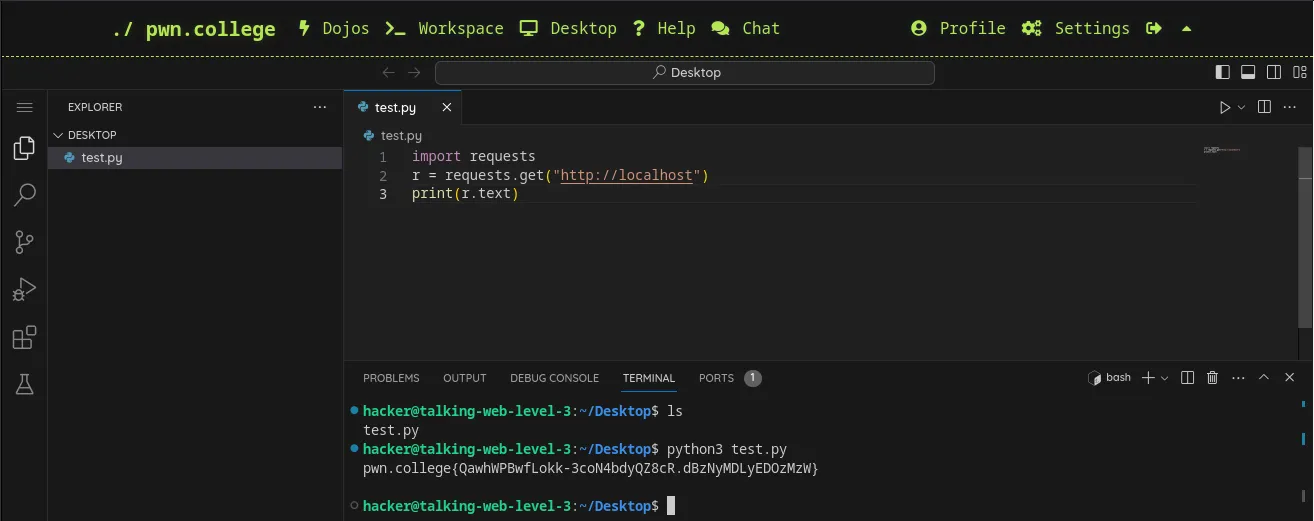Viewport: 1314px width, 521px height.
Task: Open the pwn.college home link
Action: coord(194,29)
